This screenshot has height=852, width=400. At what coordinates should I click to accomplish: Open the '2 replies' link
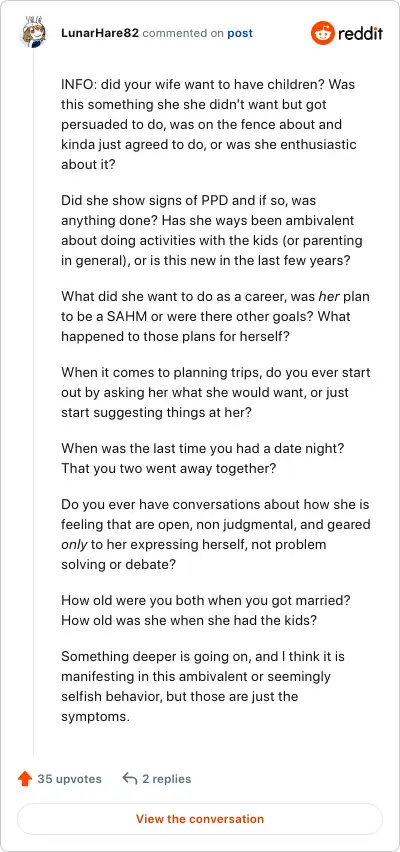166,779
